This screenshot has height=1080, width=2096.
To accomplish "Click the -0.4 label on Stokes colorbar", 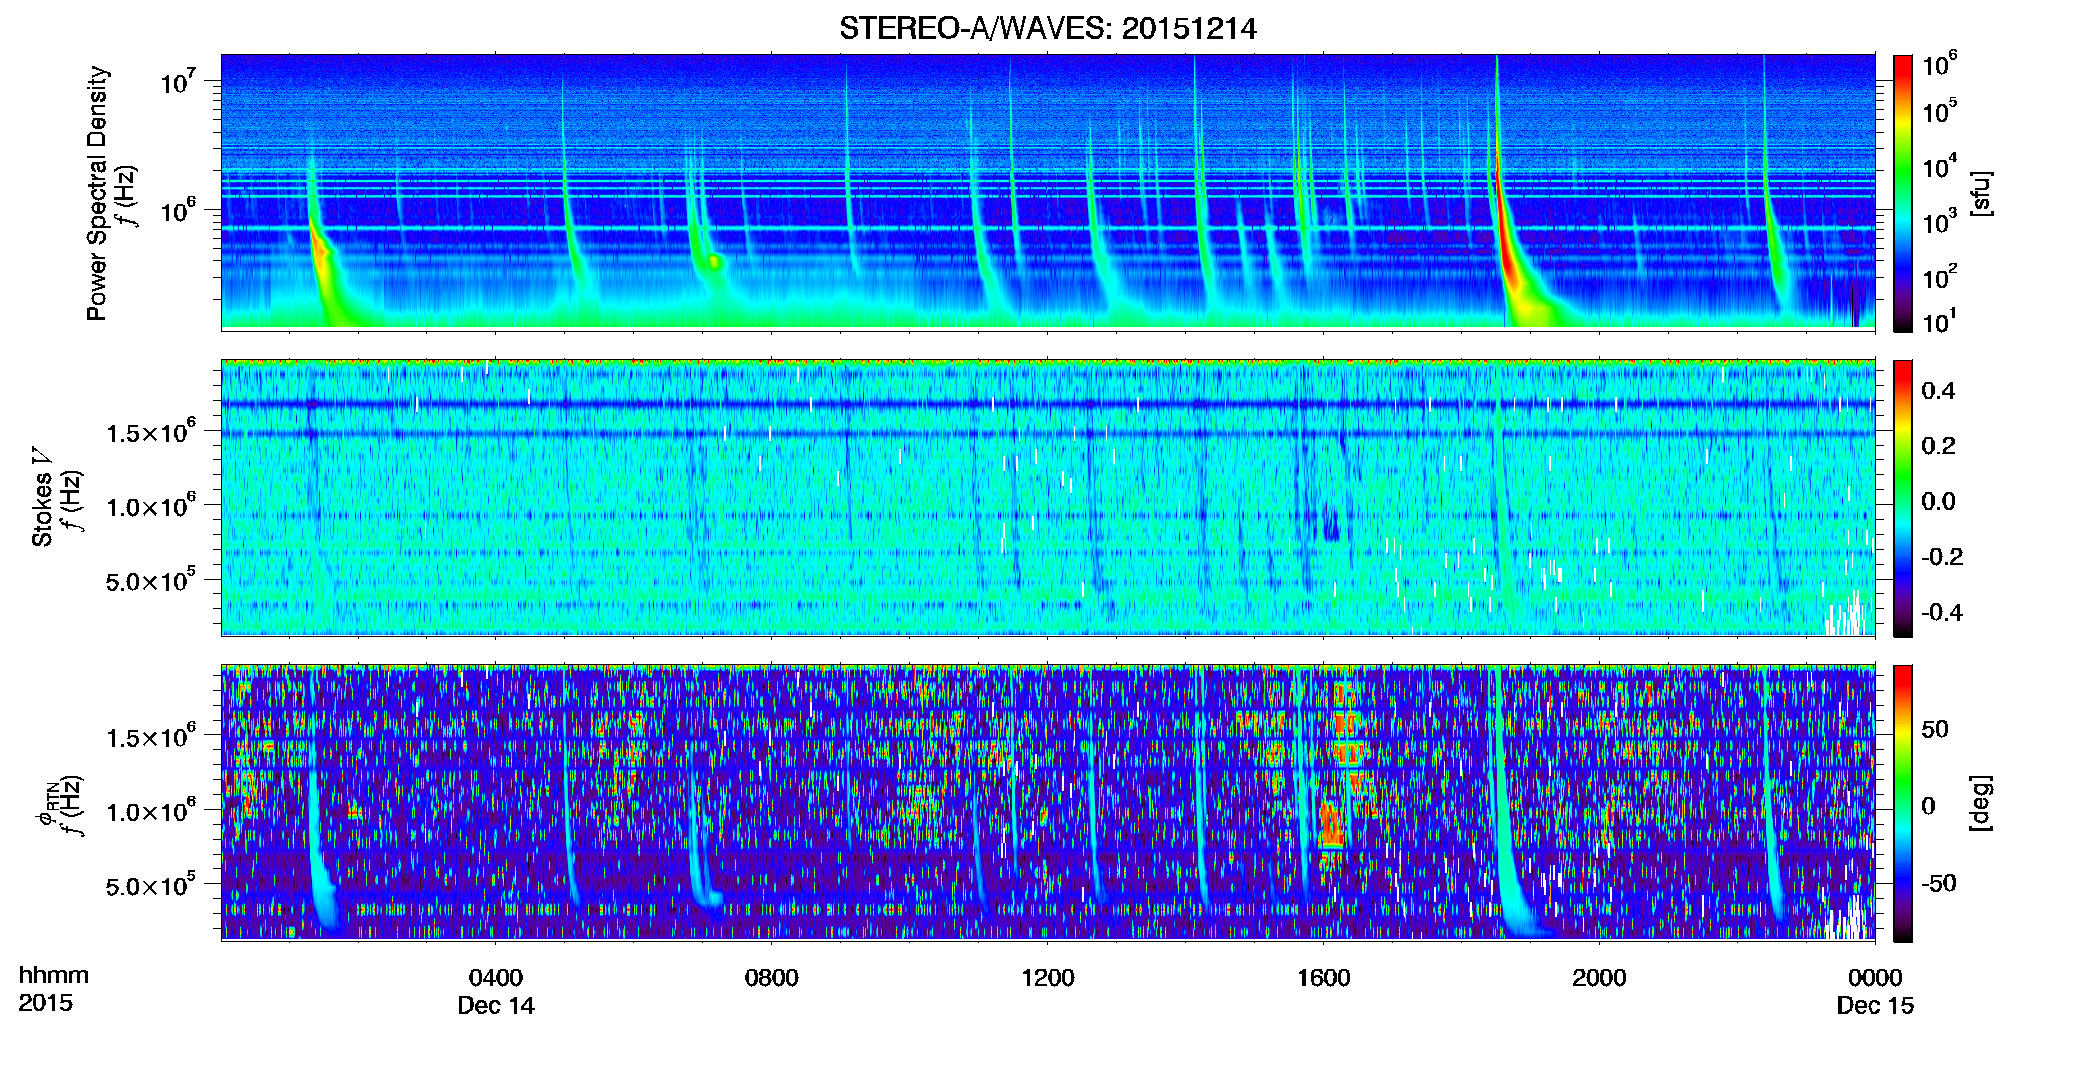I will point(1942,613).
